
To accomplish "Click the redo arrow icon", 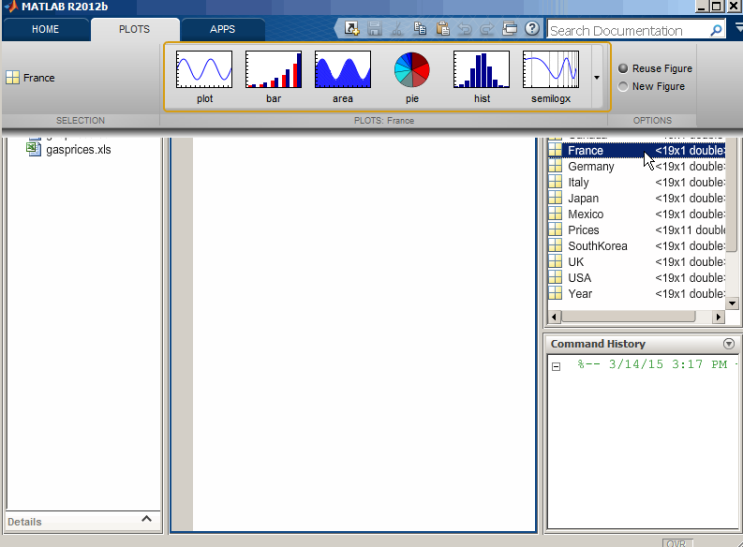I will [487, 29].
